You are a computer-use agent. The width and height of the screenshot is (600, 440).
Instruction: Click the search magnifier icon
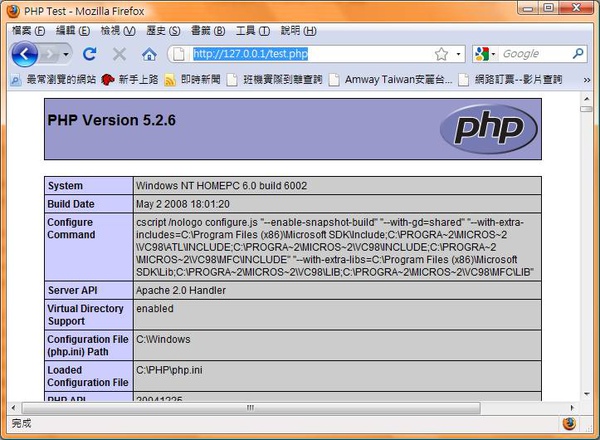pyautogui.click(x=578, y=54)
